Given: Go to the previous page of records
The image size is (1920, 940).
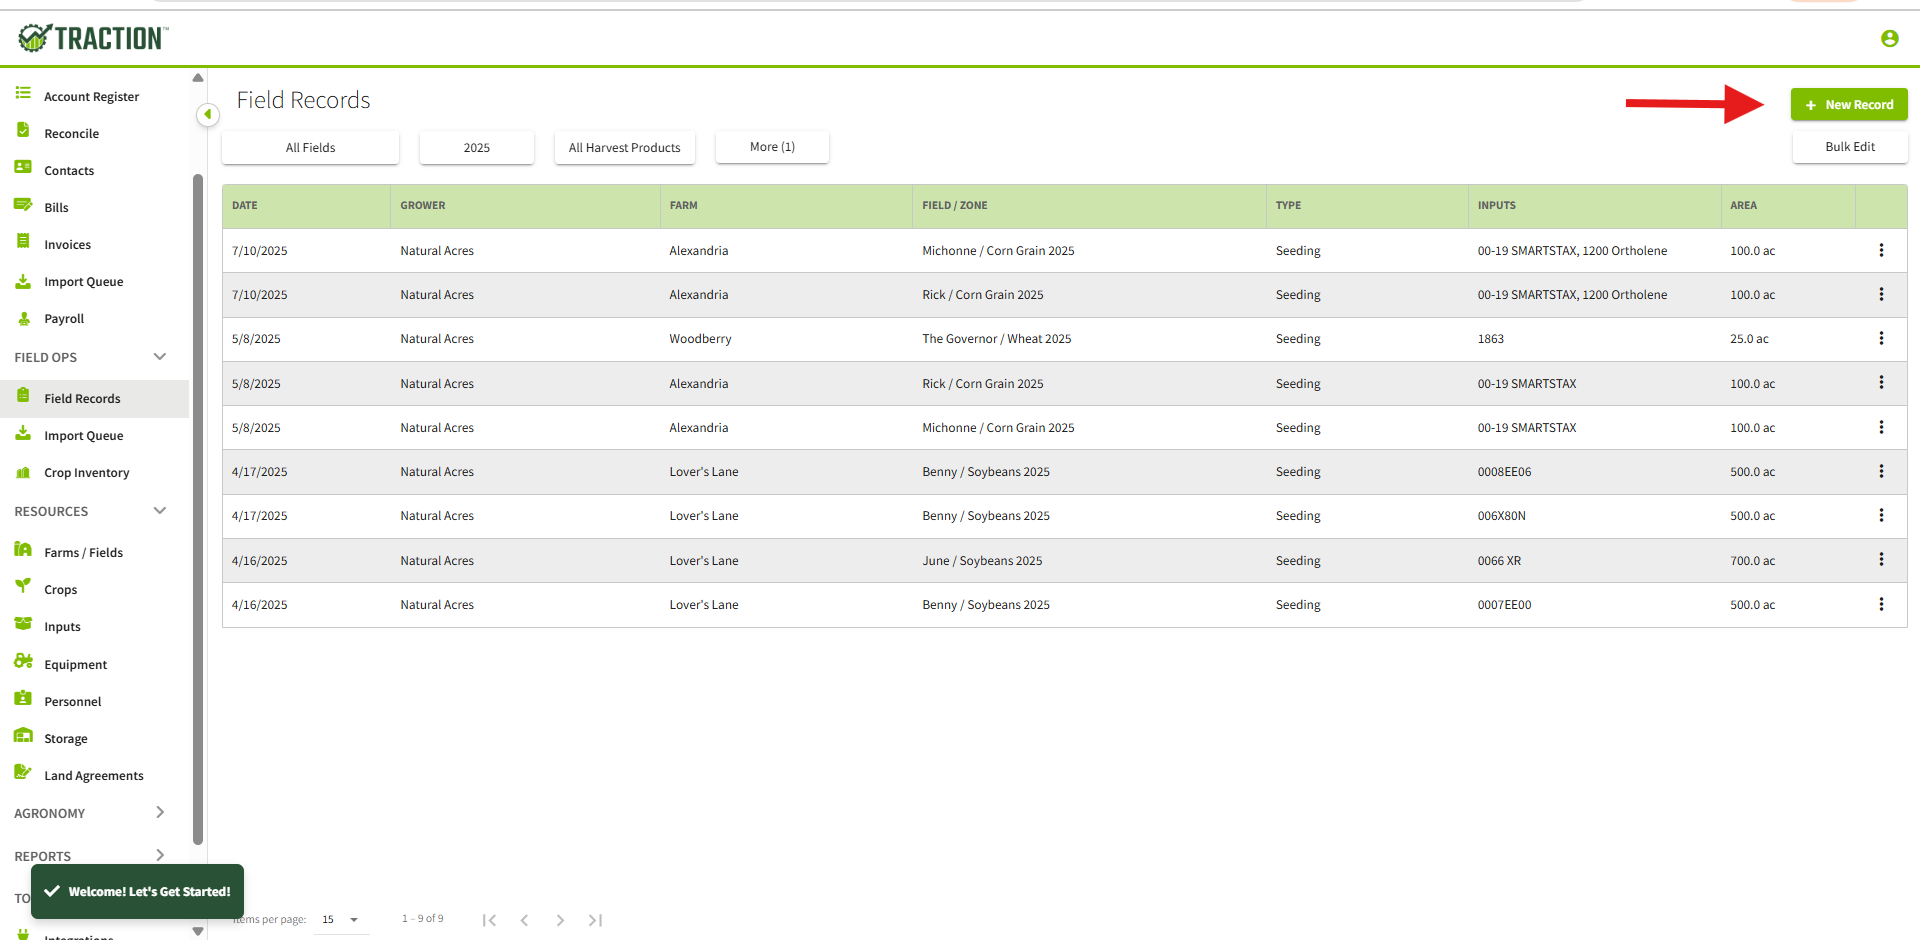Looking at the screenshot, I should pos(524,920).
